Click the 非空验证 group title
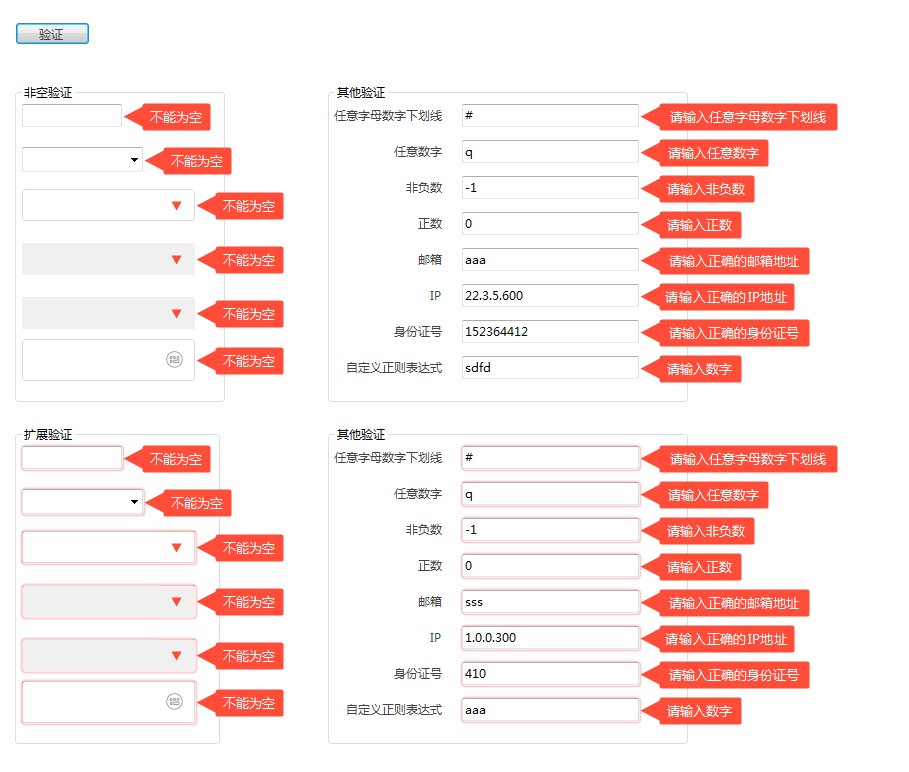This screenshot has width=909, height=772. [48, 93]
